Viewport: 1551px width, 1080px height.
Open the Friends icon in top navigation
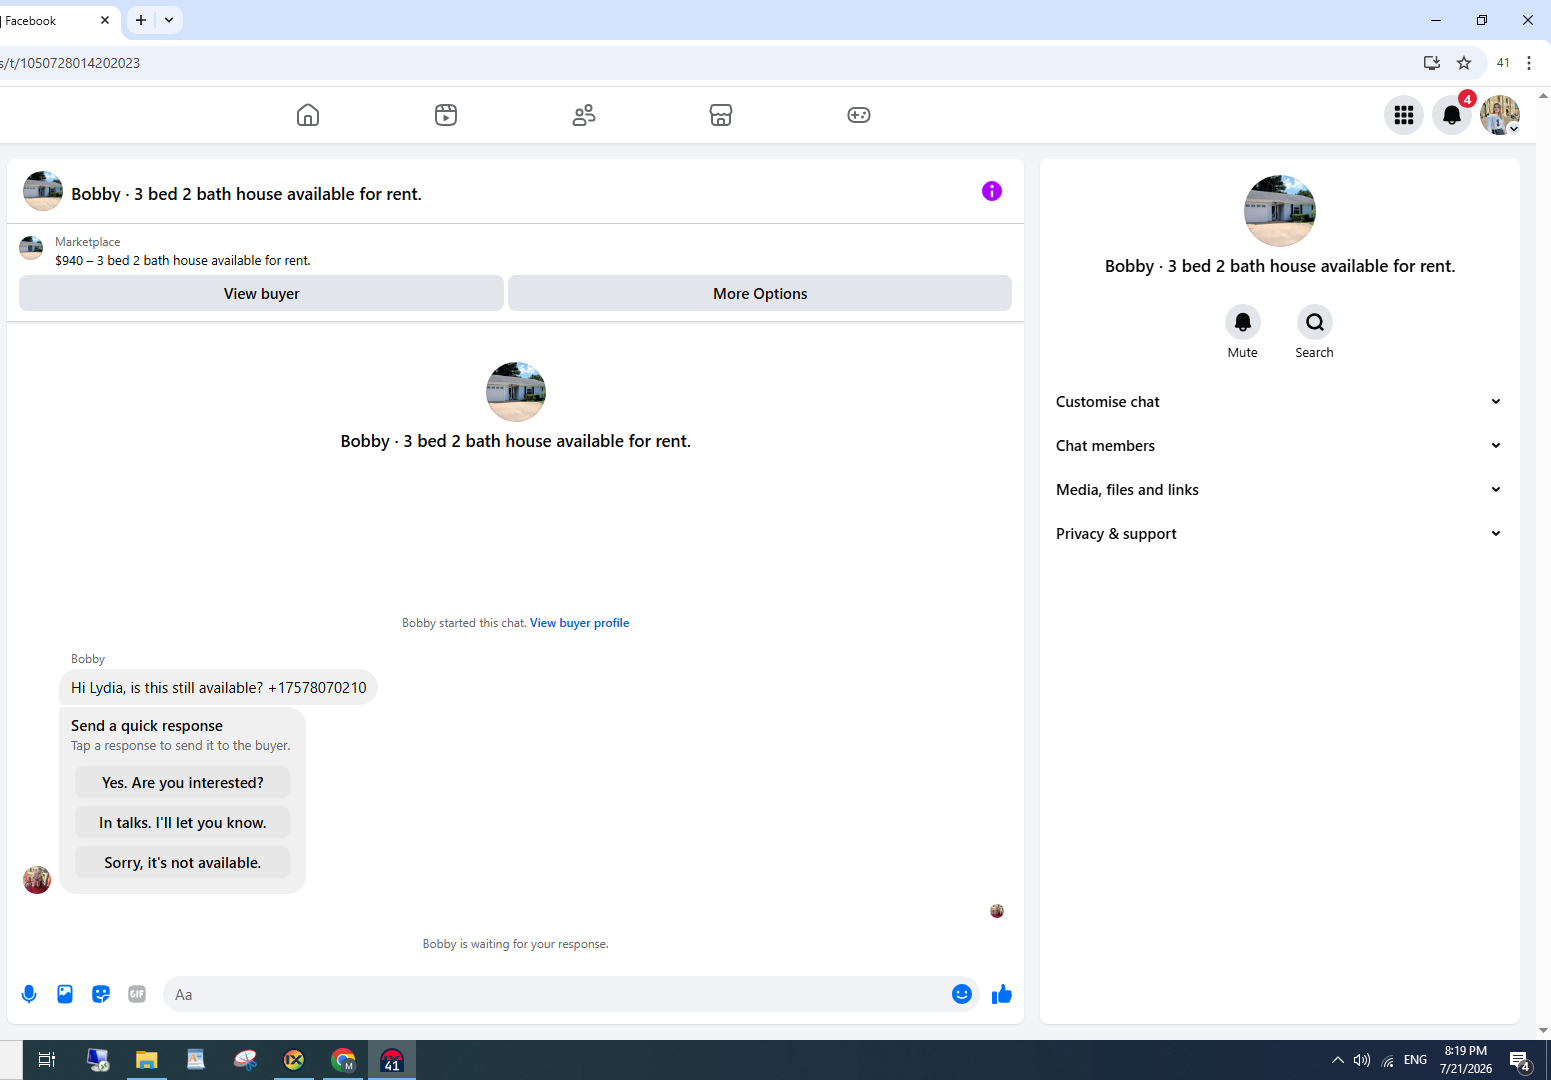click(x=584, y=115)
